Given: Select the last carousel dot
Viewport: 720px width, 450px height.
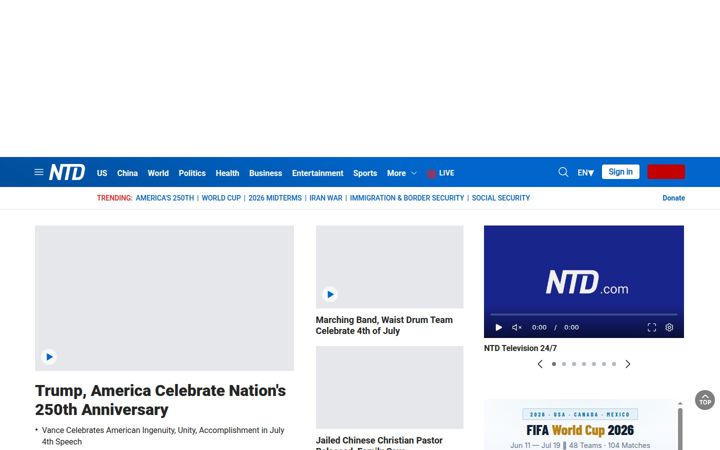Looking at the screenshot, I should pyautogui.click(x=614, y=364).
